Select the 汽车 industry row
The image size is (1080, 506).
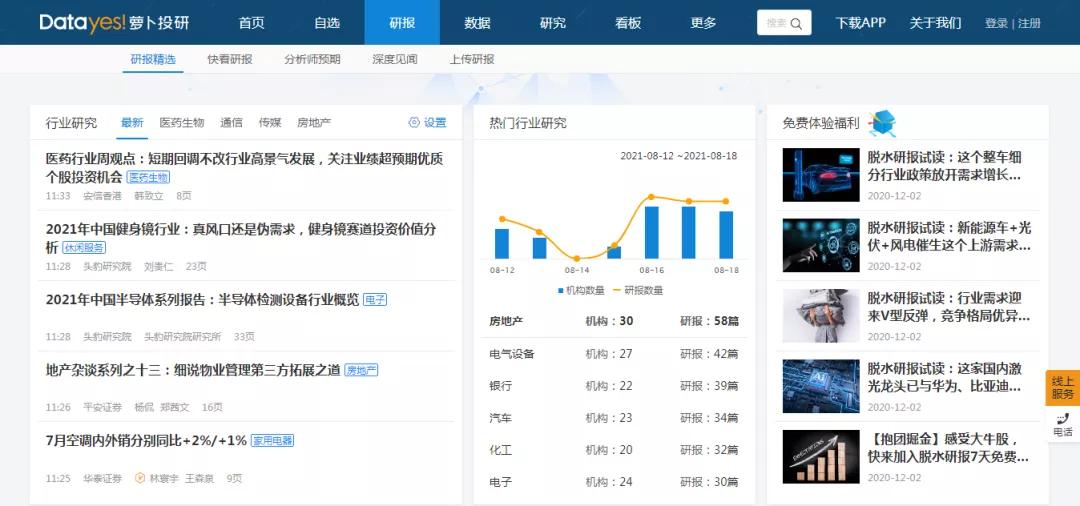click(614, 418)
